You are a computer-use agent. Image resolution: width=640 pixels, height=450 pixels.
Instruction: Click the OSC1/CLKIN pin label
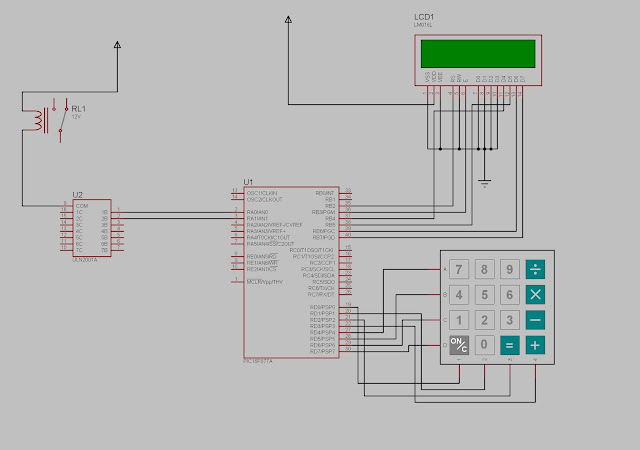(262, 193)
